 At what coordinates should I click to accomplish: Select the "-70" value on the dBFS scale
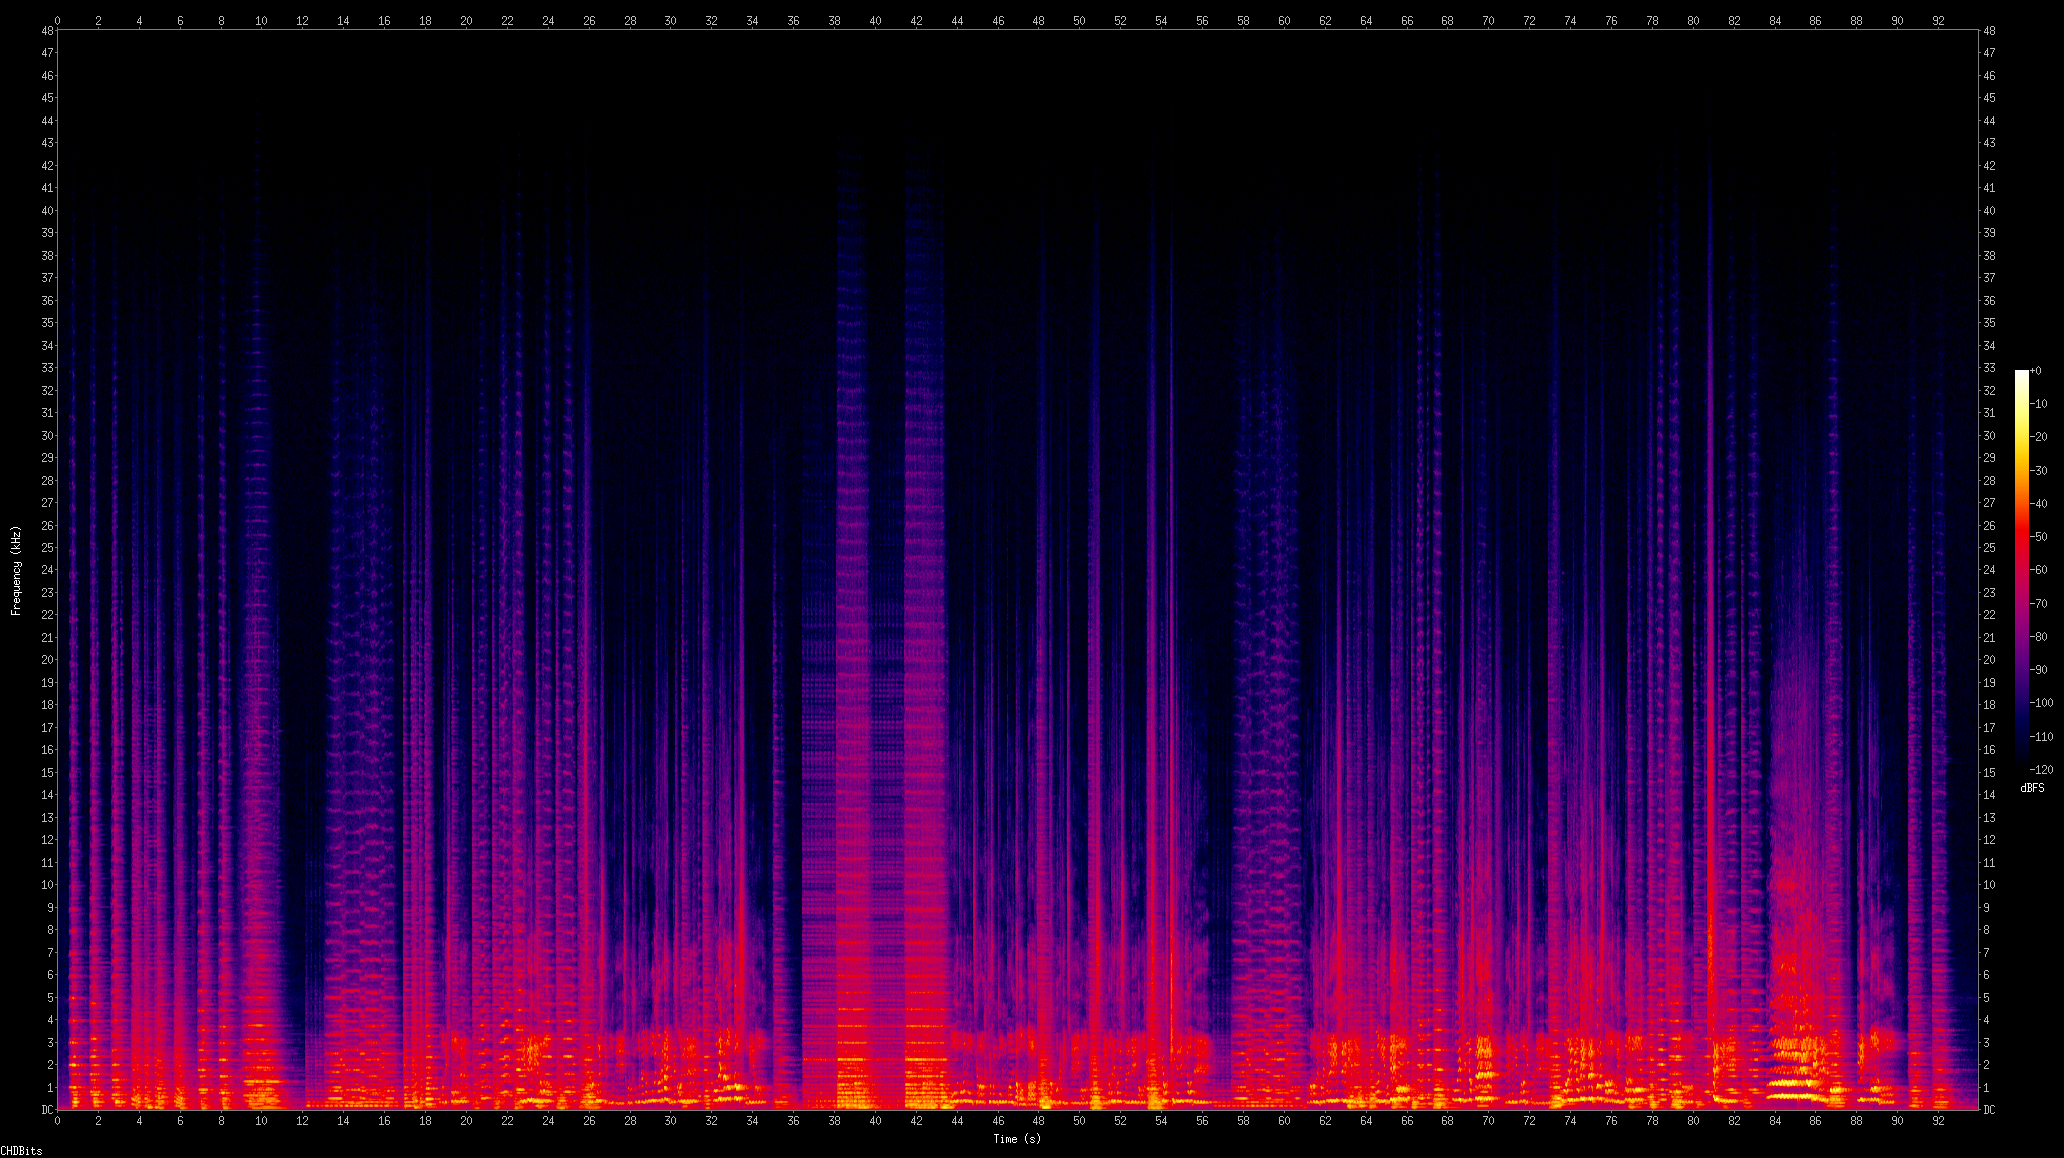point(2039,604)
